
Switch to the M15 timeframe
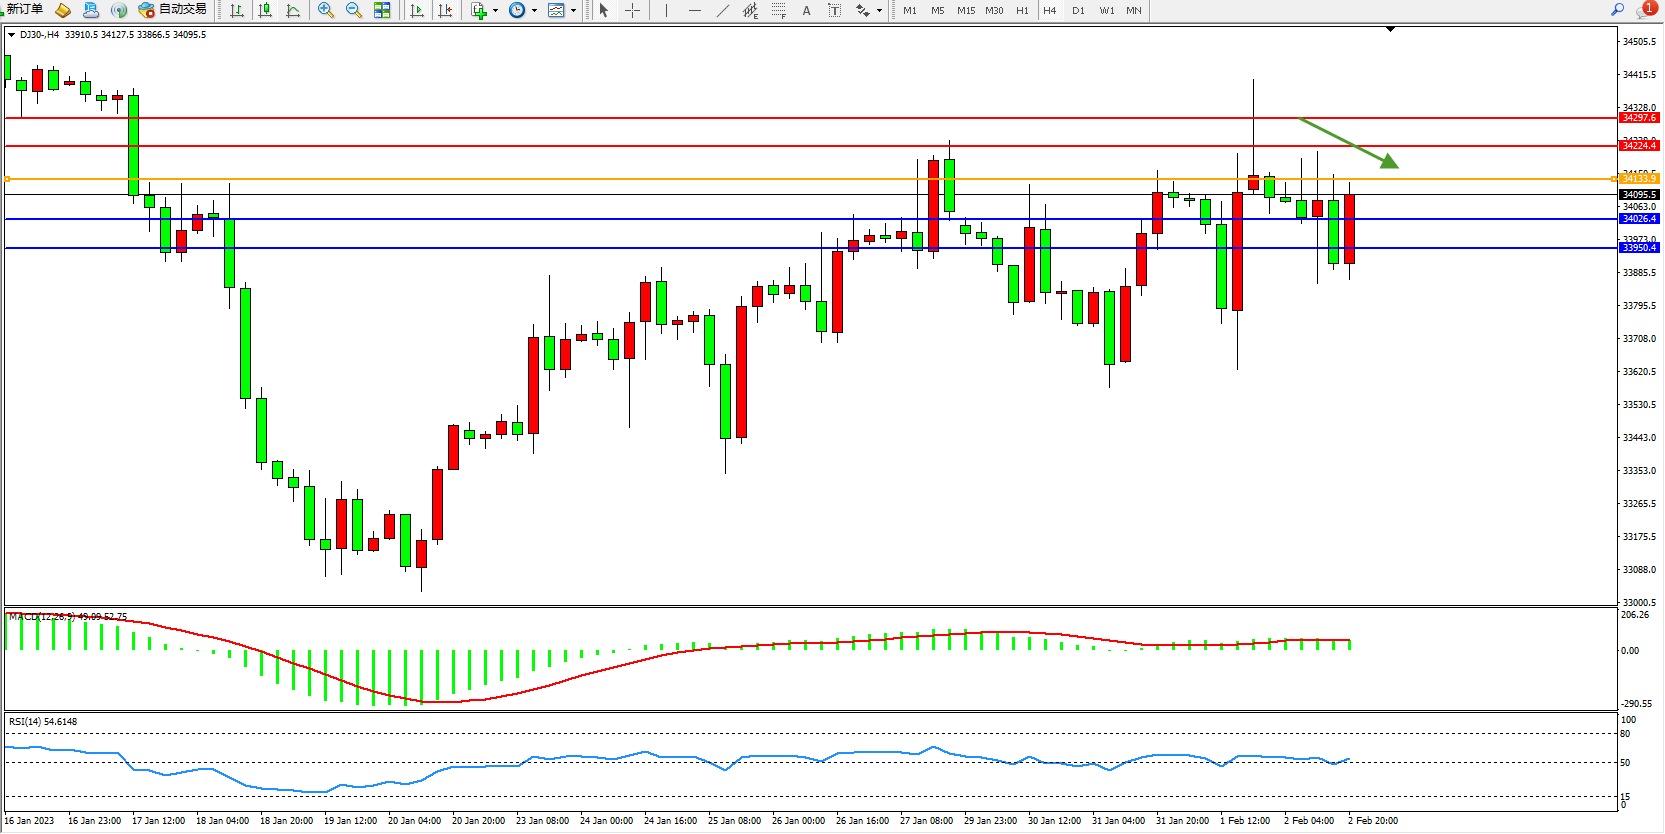965,10
